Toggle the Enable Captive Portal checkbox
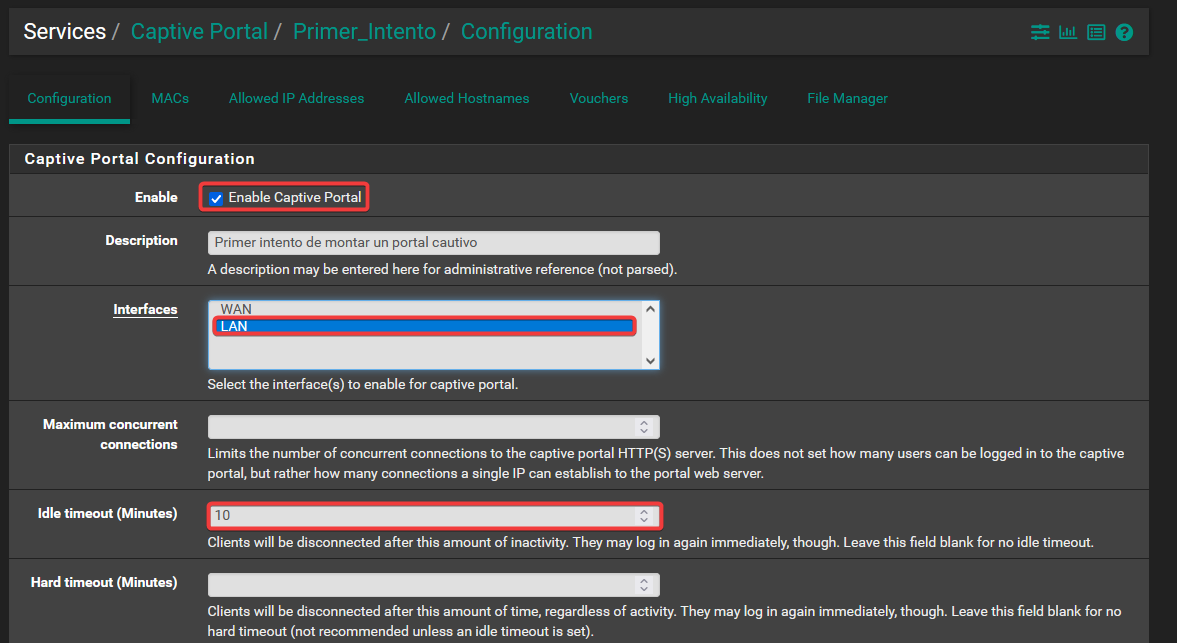 click(216, 198)
